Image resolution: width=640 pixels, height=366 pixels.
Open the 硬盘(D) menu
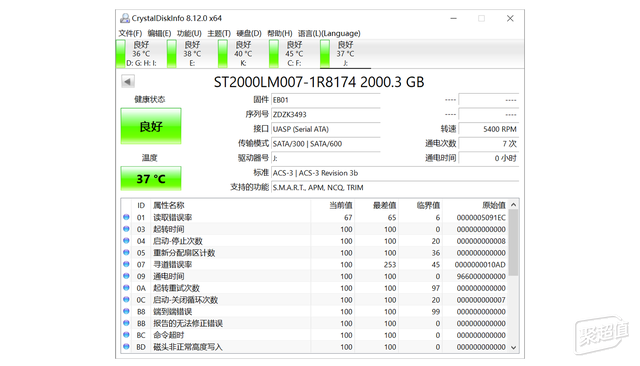[x=249, y=33]
